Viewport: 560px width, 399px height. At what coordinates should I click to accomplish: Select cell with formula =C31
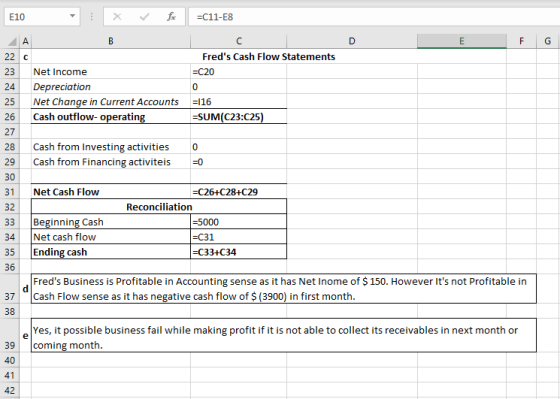(239, 237)
